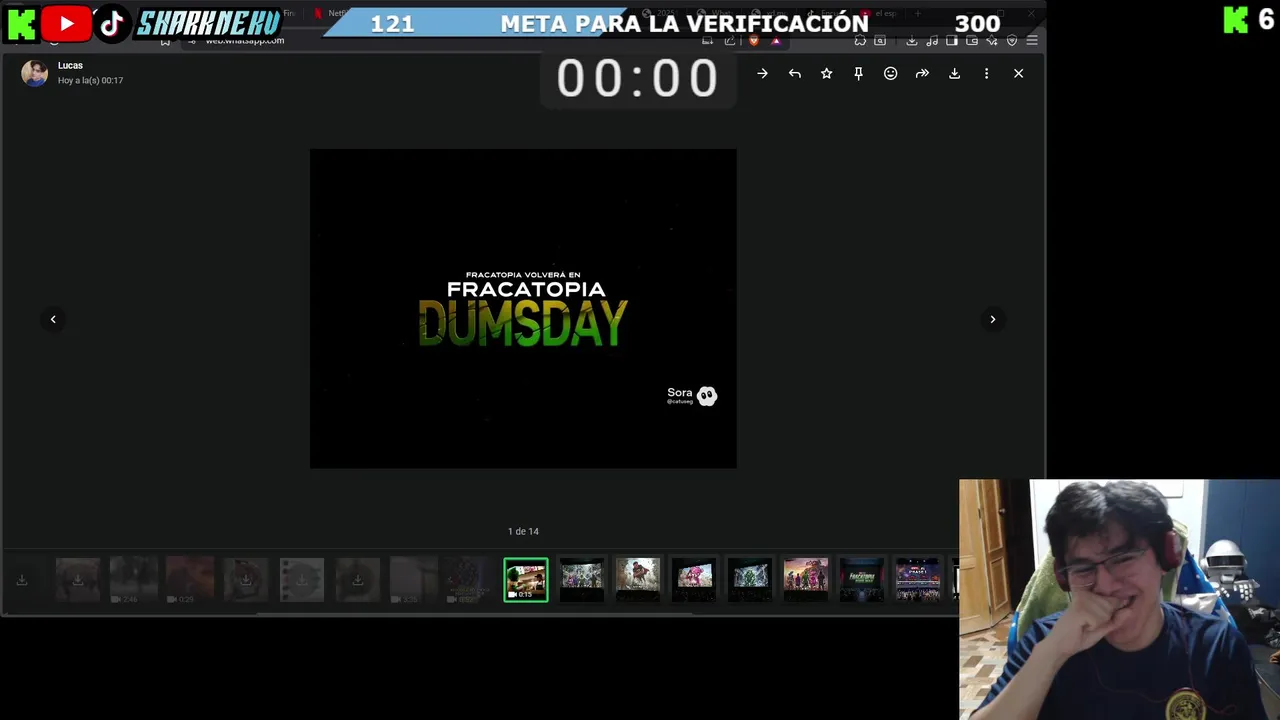Open the thumbnail of caped hero flying
Screen dimensions: 1280x720
point(638,580)
